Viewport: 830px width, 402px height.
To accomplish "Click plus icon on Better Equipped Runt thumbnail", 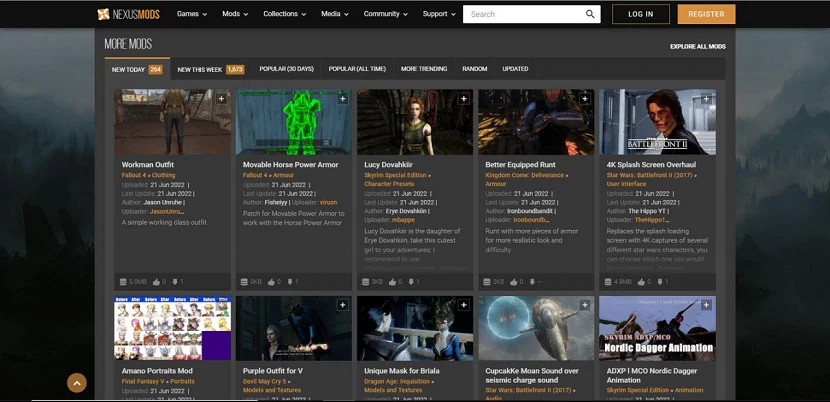I will coord(586,99).
